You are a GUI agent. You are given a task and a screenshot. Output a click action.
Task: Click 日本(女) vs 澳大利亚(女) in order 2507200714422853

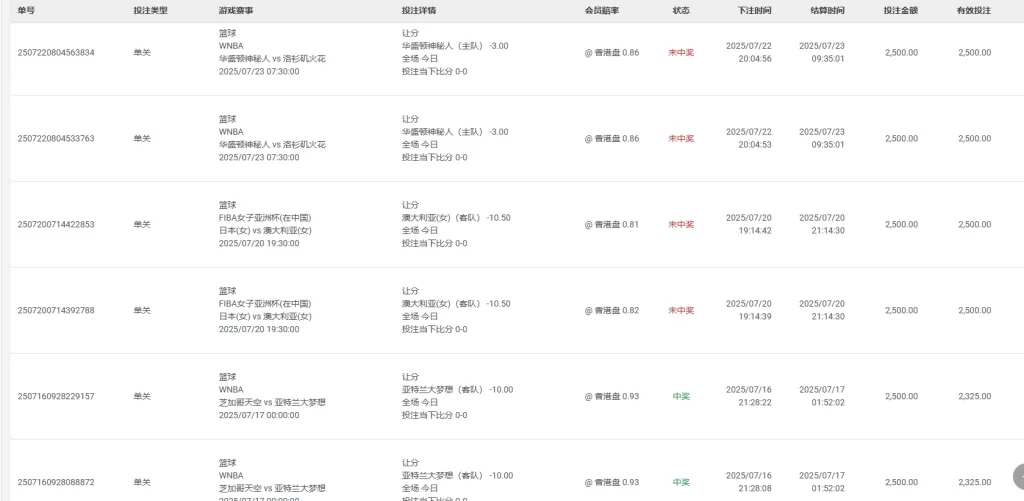(x=265, y=231)
